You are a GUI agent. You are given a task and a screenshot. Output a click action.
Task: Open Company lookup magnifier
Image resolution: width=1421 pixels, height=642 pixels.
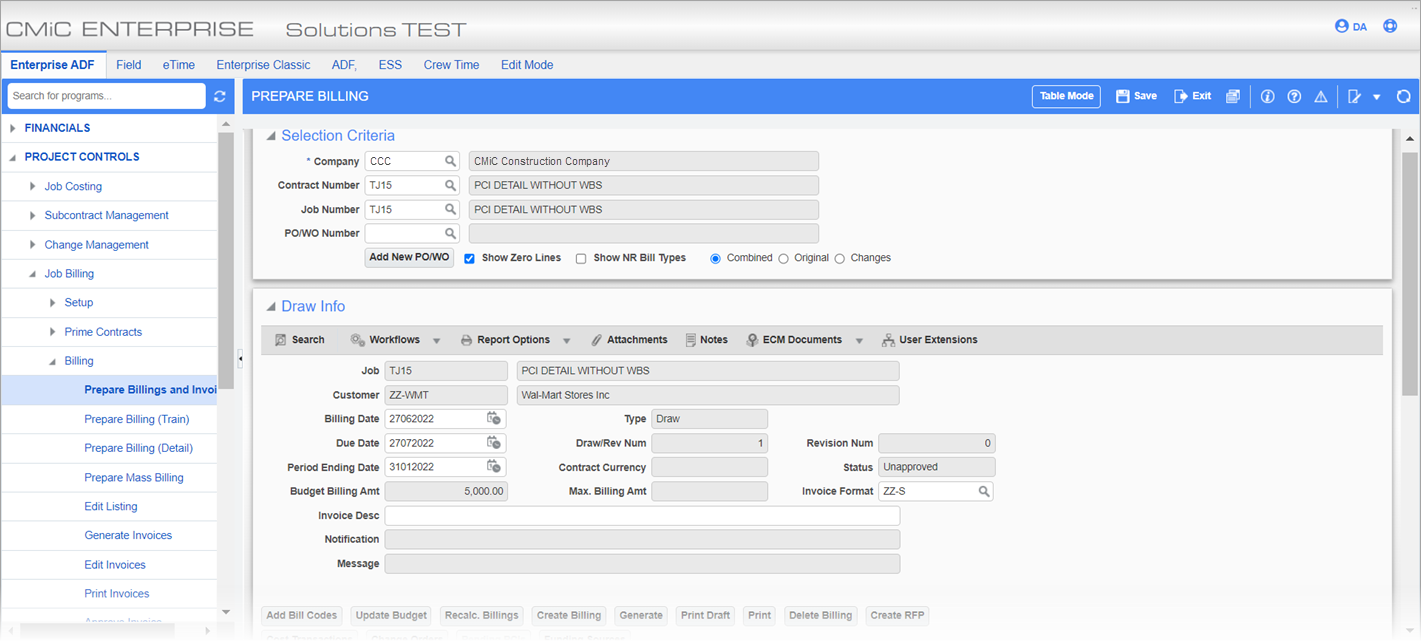click(x=451, y=161)
